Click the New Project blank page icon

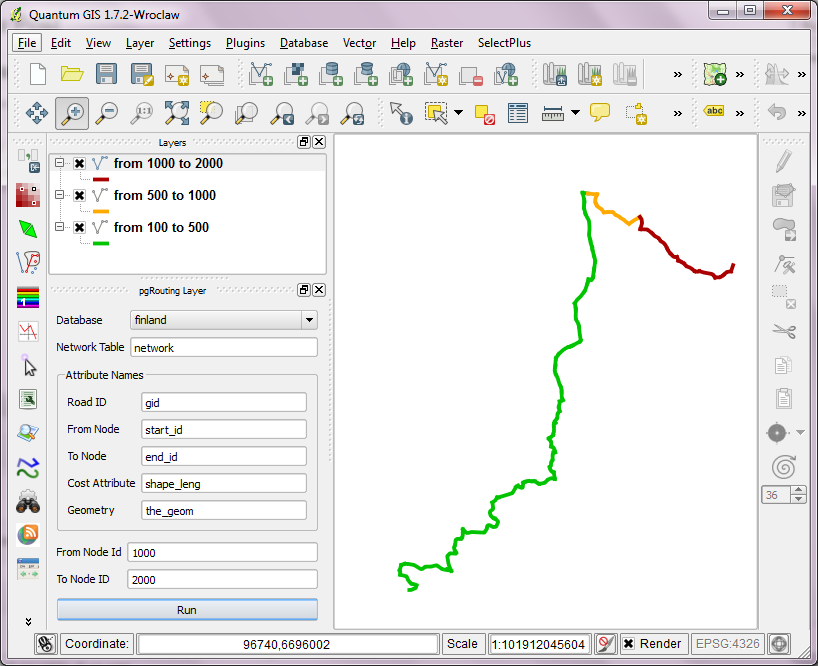[37, 74]
